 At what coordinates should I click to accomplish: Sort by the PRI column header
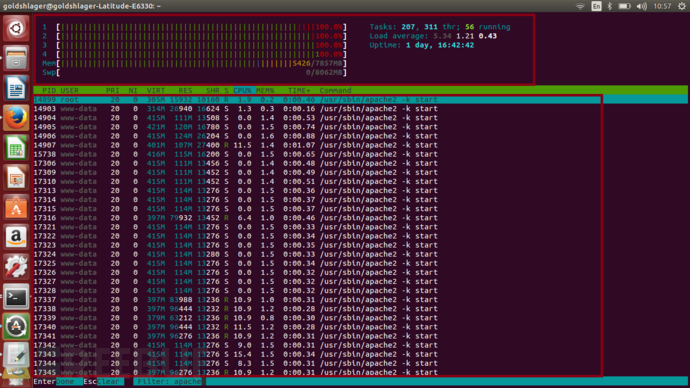pos(113,90)
